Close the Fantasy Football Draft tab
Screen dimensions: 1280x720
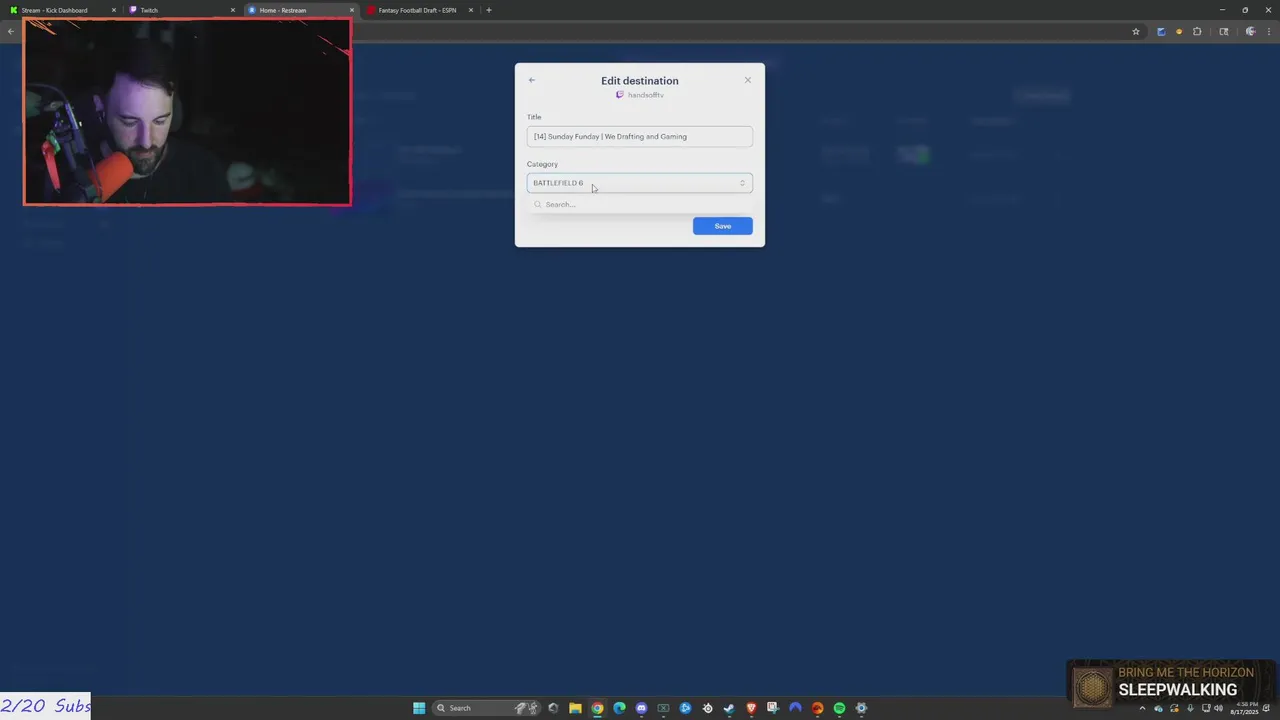point(471,10)
